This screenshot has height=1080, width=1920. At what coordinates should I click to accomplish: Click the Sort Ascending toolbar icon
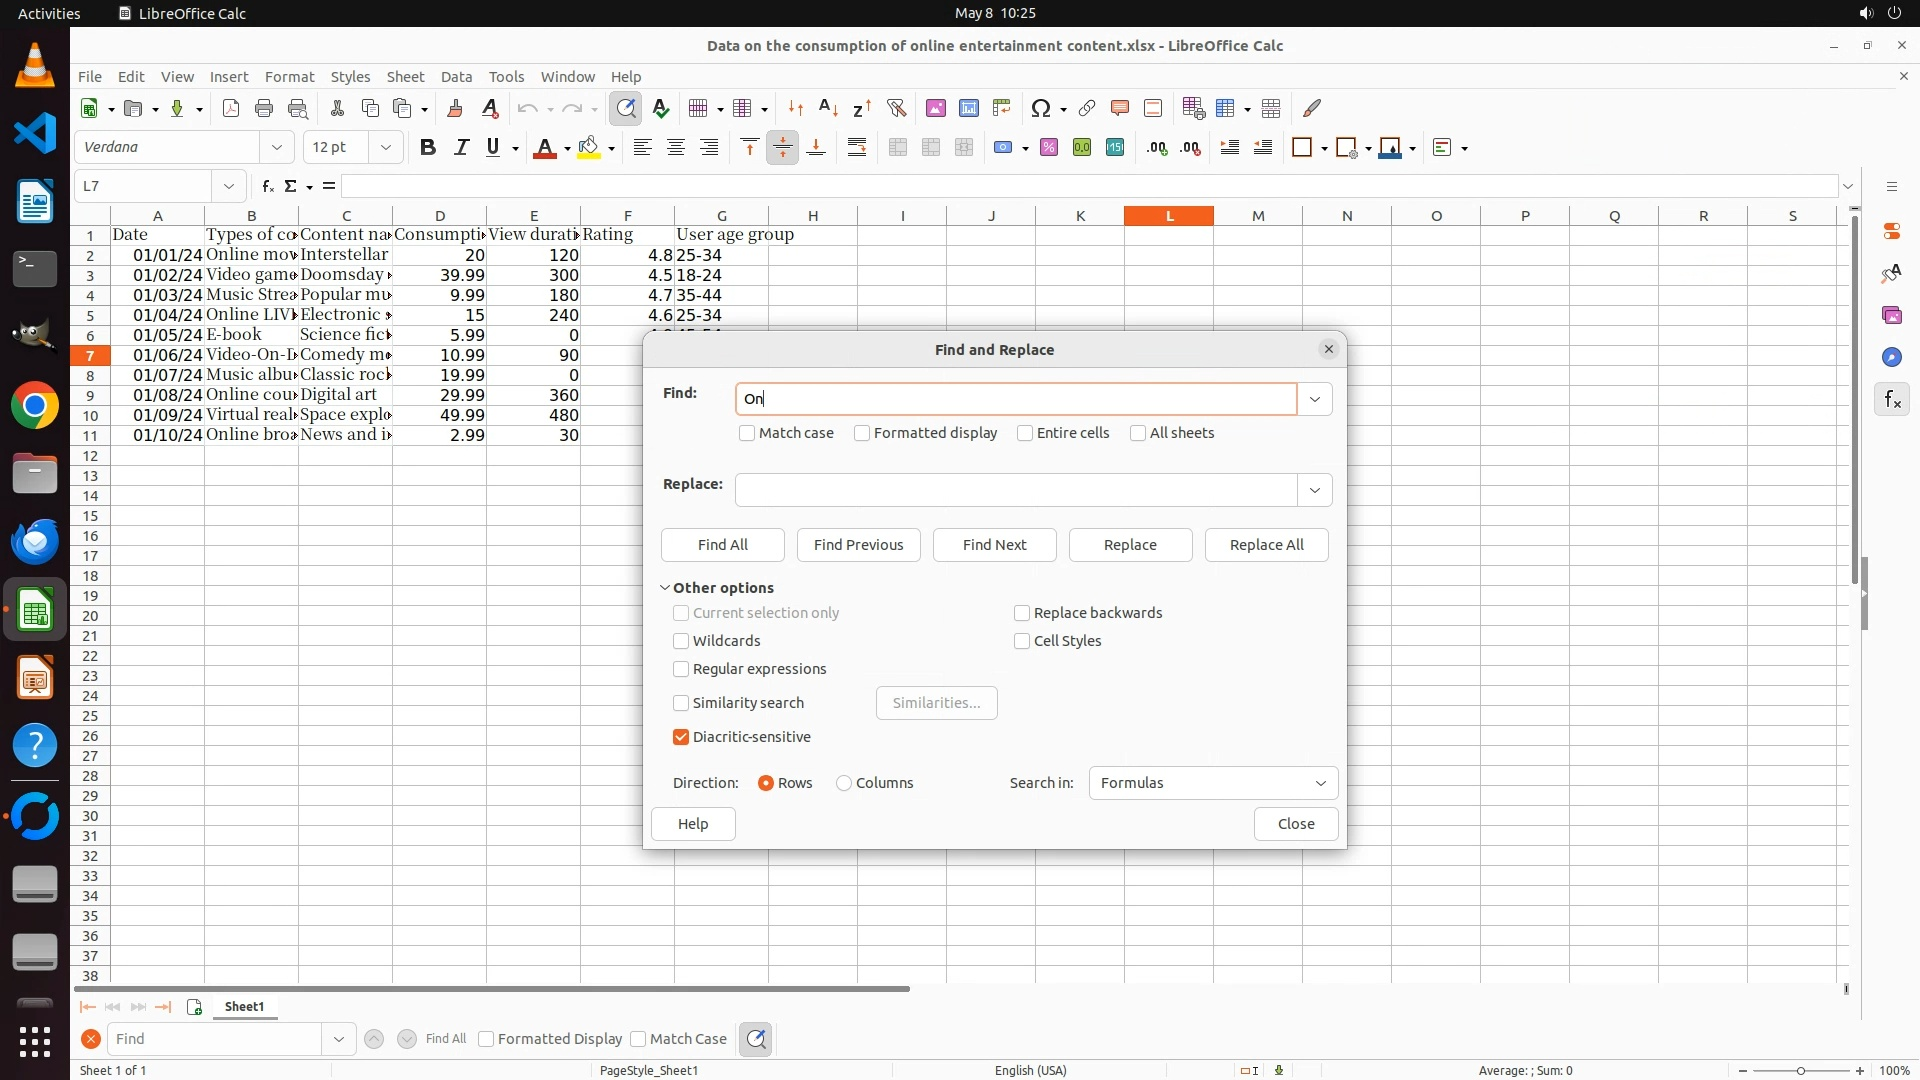coord(828,108)
